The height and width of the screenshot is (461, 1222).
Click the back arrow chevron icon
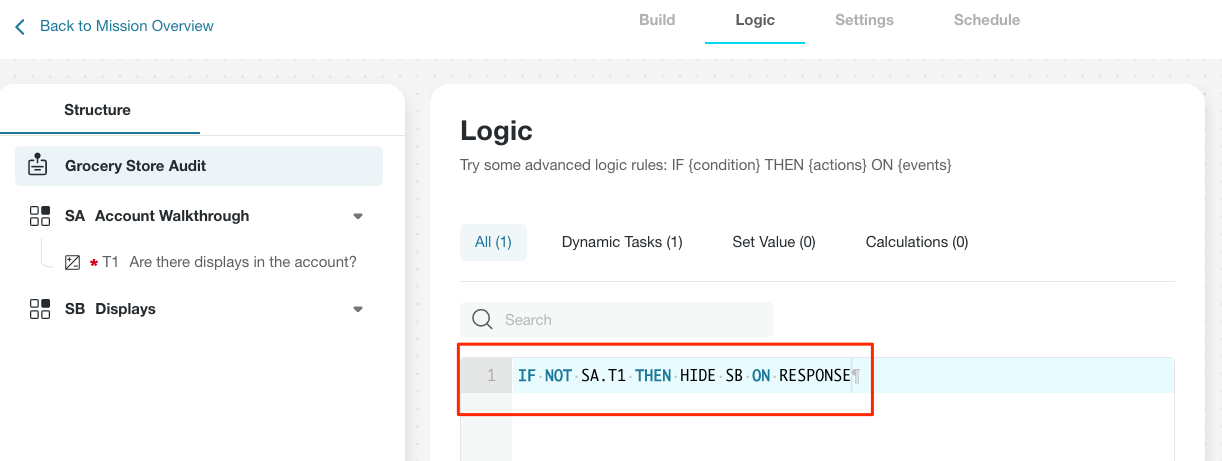pos(20,26)
